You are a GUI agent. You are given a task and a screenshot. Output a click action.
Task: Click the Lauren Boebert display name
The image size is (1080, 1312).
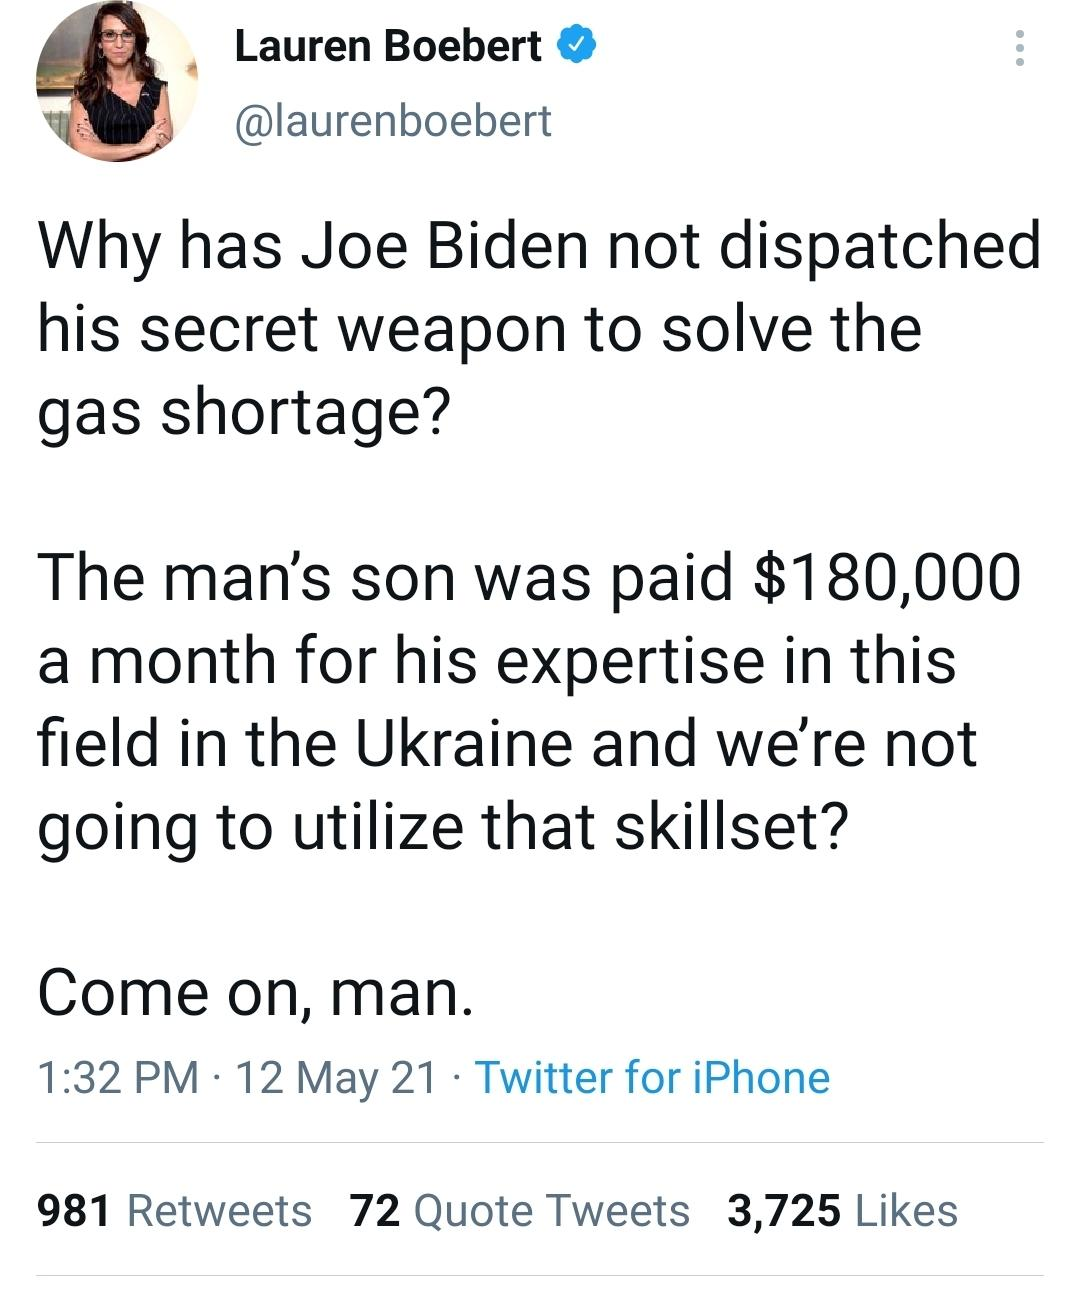click(x=388, y=46)
